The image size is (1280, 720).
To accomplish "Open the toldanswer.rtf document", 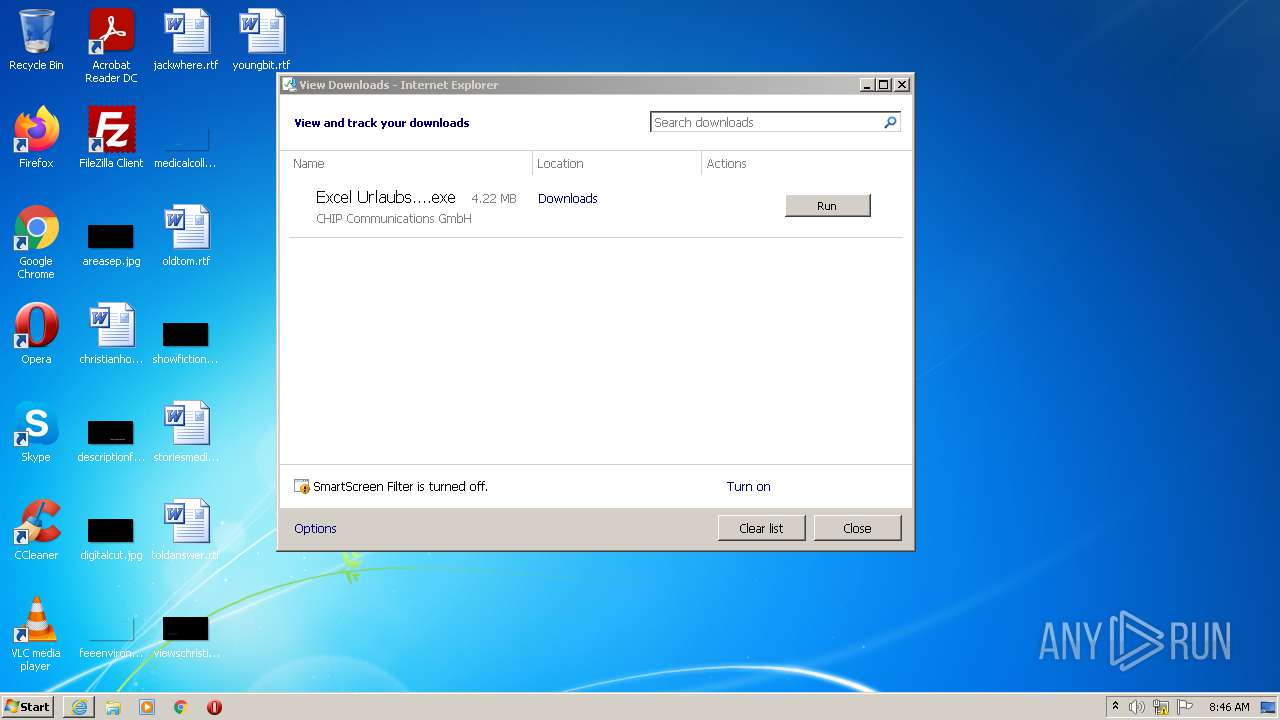I will [x=186, y=530].
